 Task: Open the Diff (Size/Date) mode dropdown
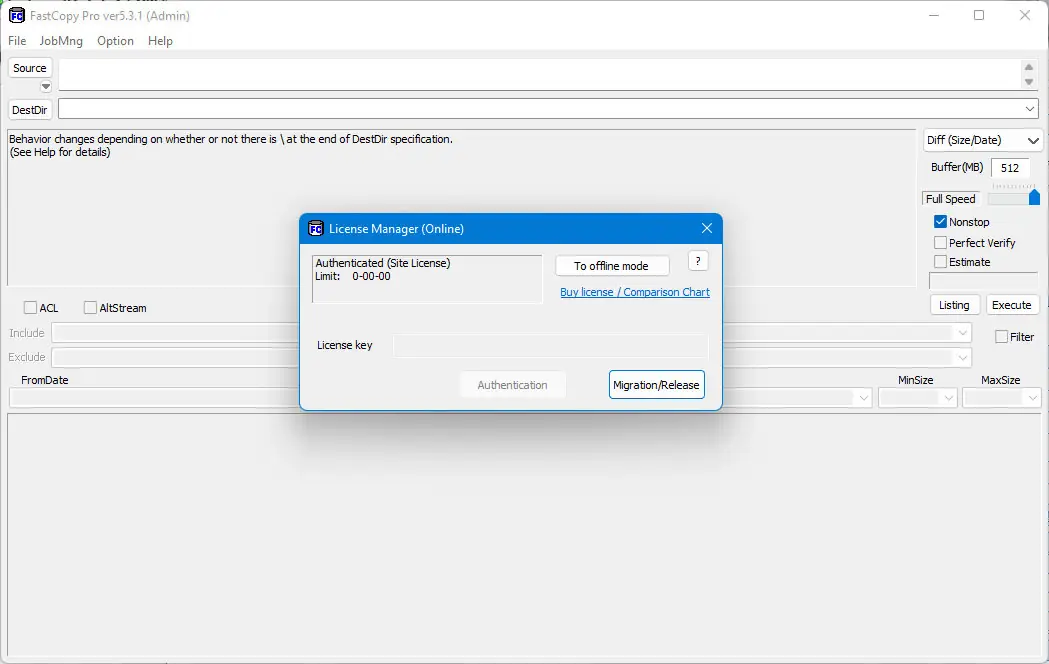982,140
